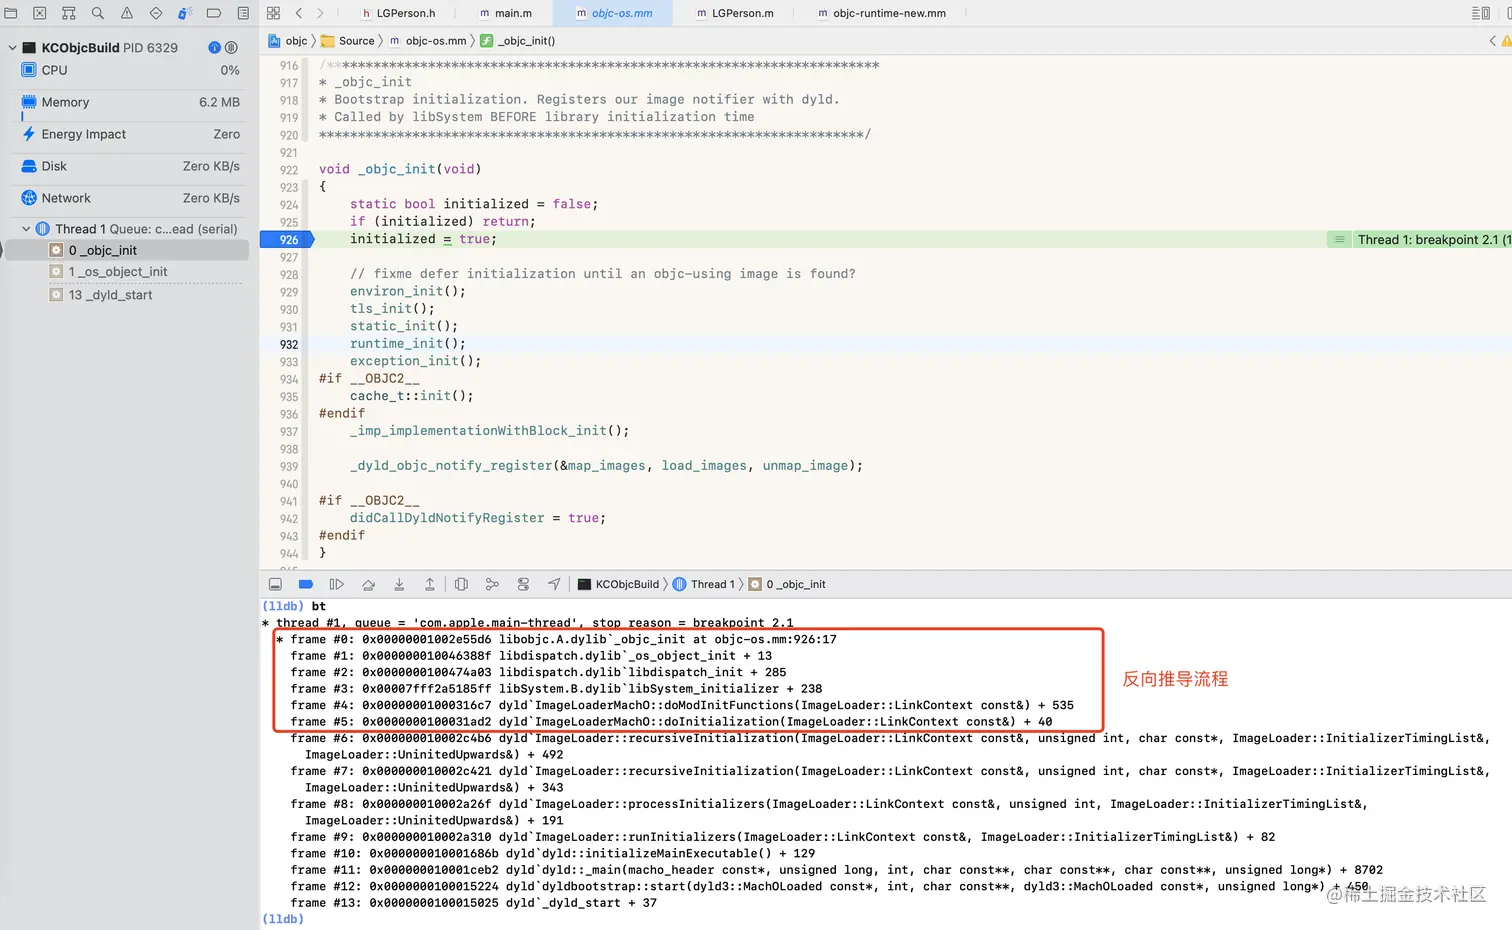Click the map_images argument
This screenshot has height=930, width=1512.
click(x=607, y=466)
